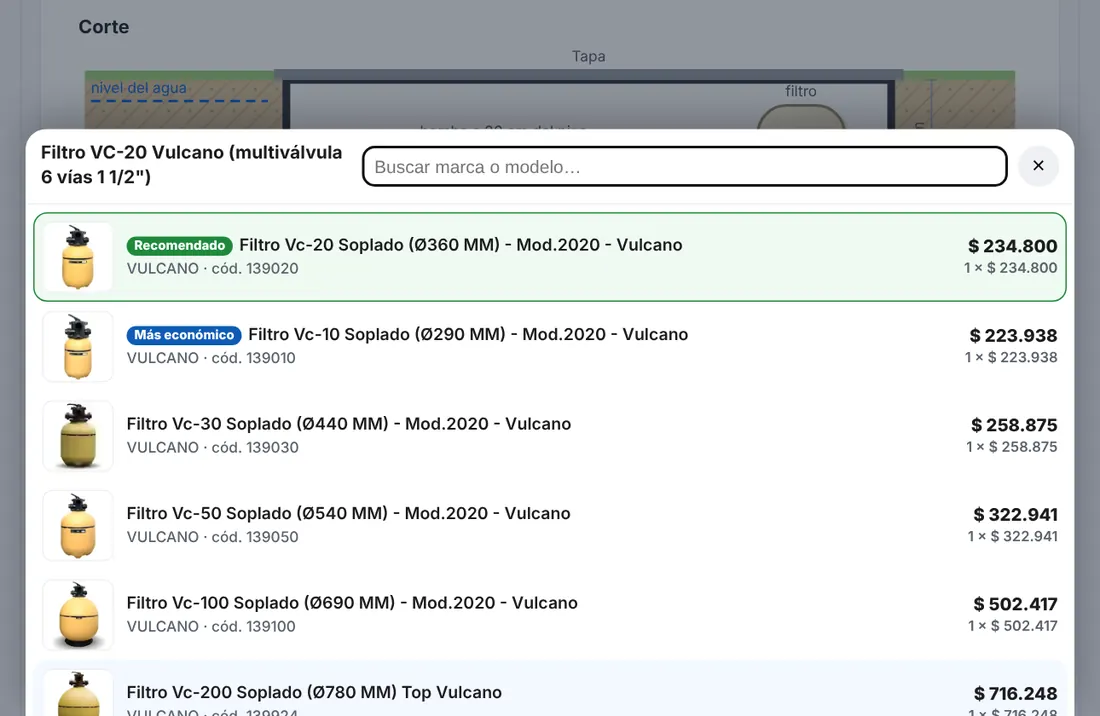
Task: Click 'VULCANO · cód. 139020' subtitle
Action: 213,269
